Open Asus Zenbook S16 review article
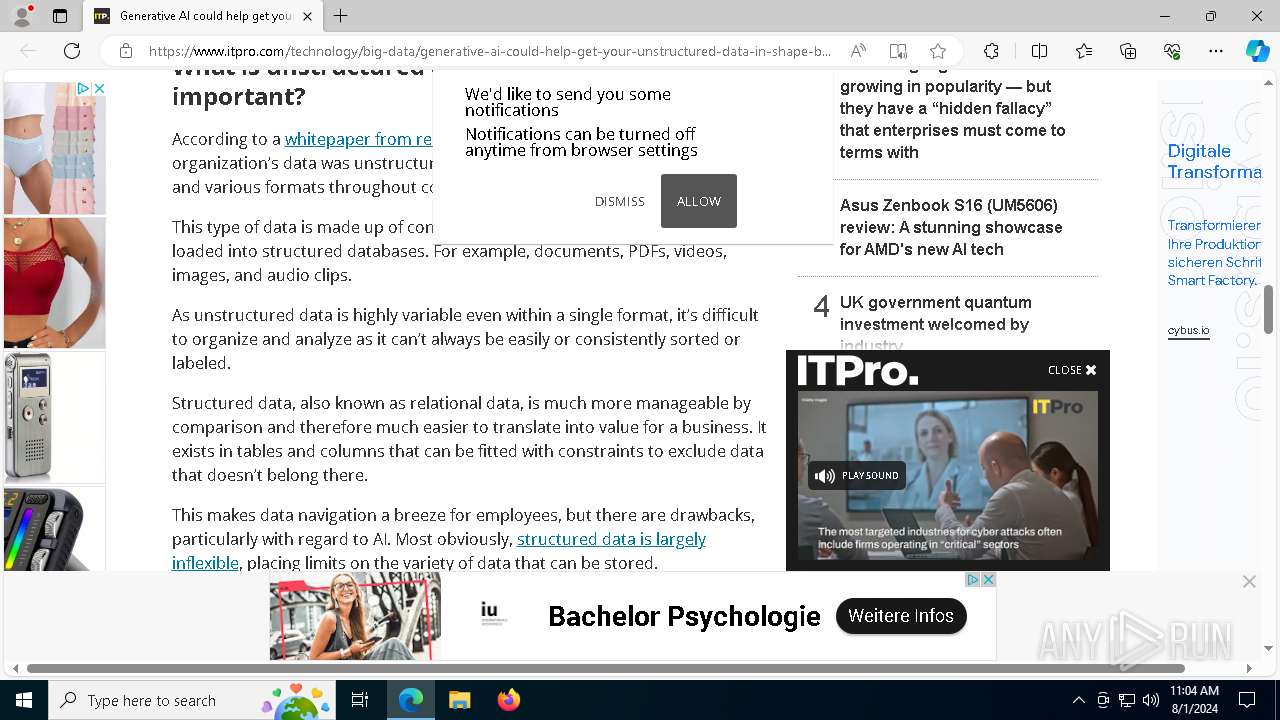The image size is (1280, 720). click(x=951, y=227)
